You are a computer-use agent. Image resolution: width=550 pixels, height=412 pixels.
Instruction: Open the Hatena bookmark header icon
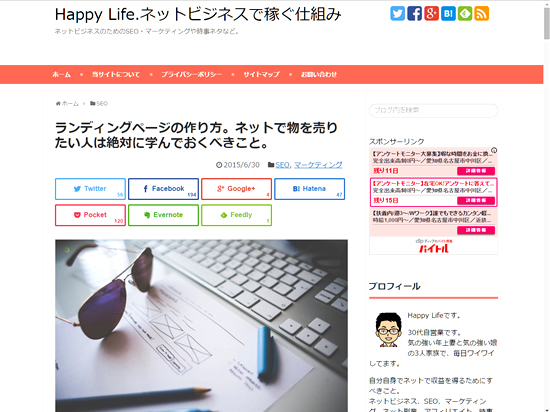click(x=448, y=14)
